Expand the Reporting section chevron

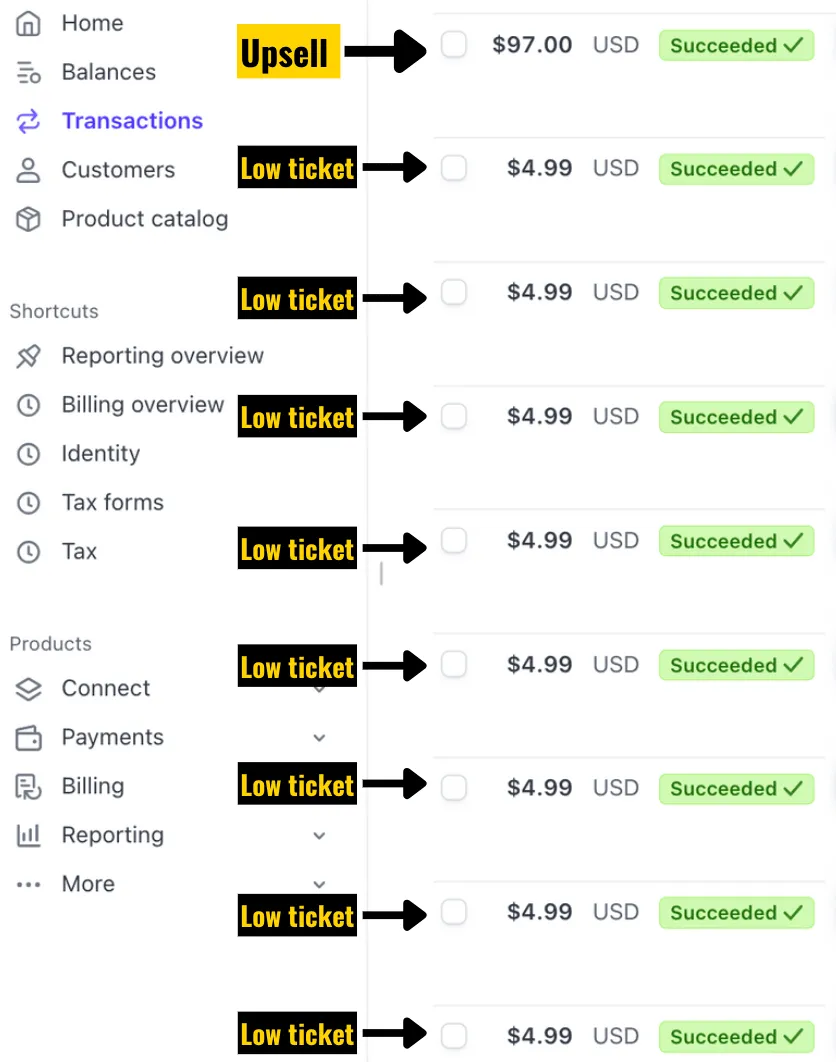319,836
